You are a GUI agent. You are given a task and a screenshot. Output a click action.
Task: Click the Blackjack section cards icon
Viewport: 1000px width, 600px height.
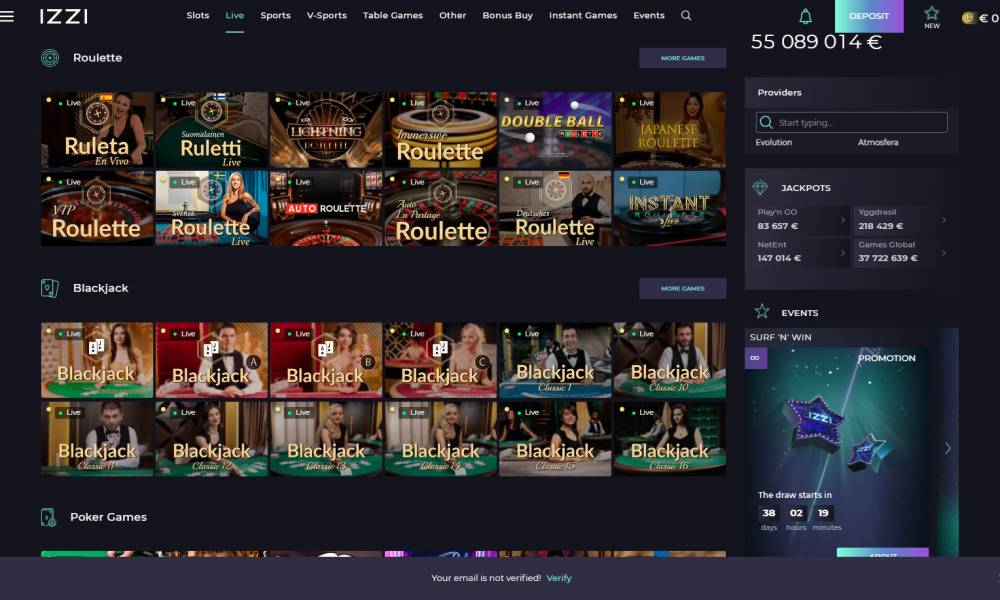tap(49, 288)
